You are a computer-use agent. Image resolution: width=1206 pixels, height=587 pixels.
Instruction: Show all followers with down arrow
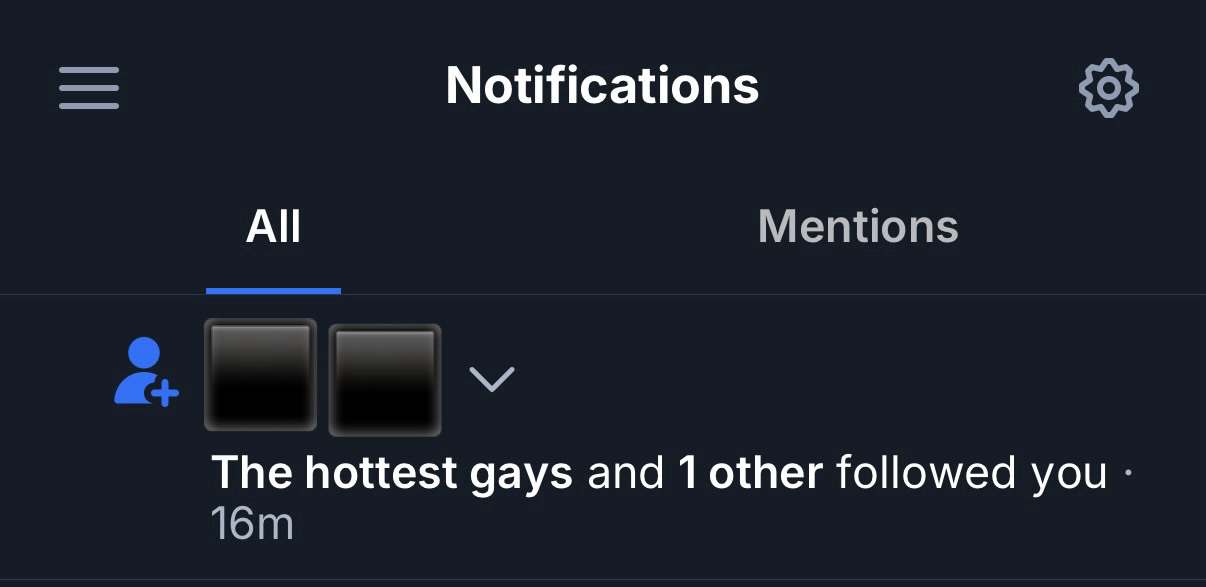coord(491,379)
